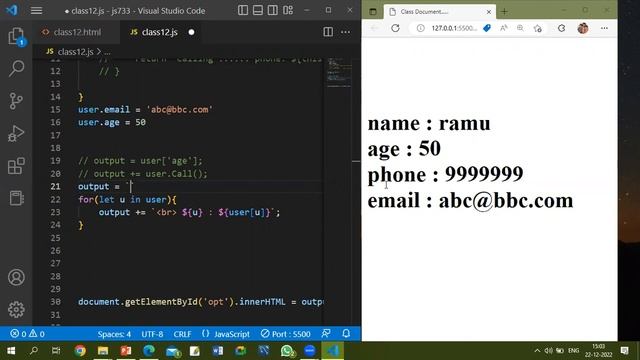Click the 'email : abc@bbc.com' text in the page
The image size is (640, 360).
click(470, 201)
